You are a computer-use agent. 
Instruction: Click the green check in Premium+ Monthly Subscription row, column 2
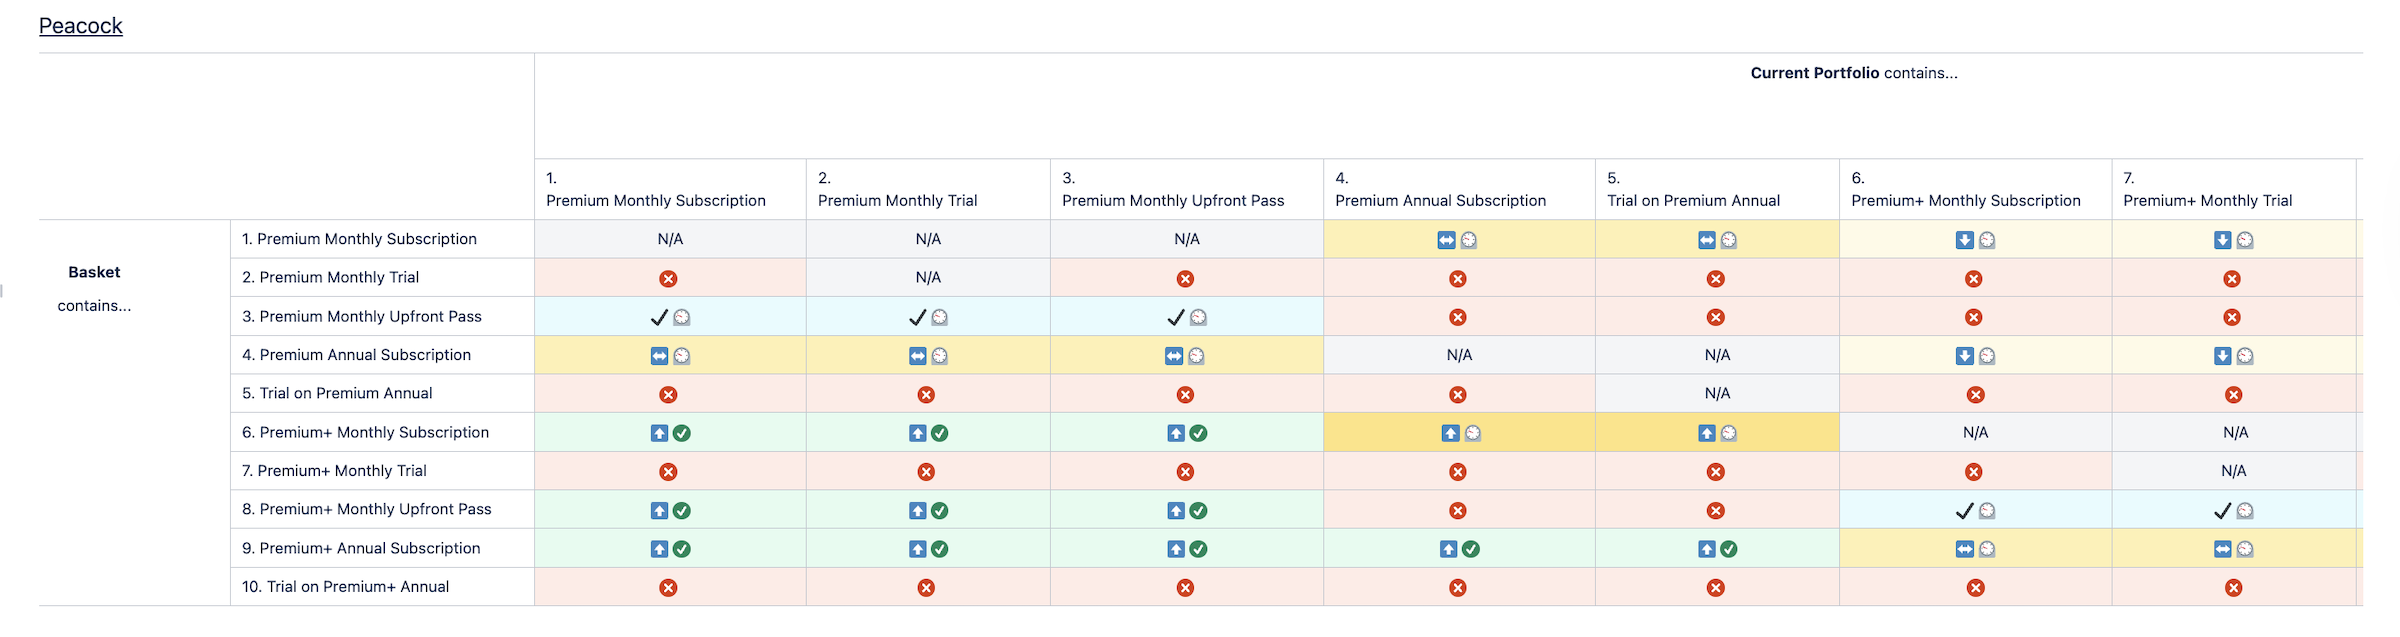pos(940,433)
